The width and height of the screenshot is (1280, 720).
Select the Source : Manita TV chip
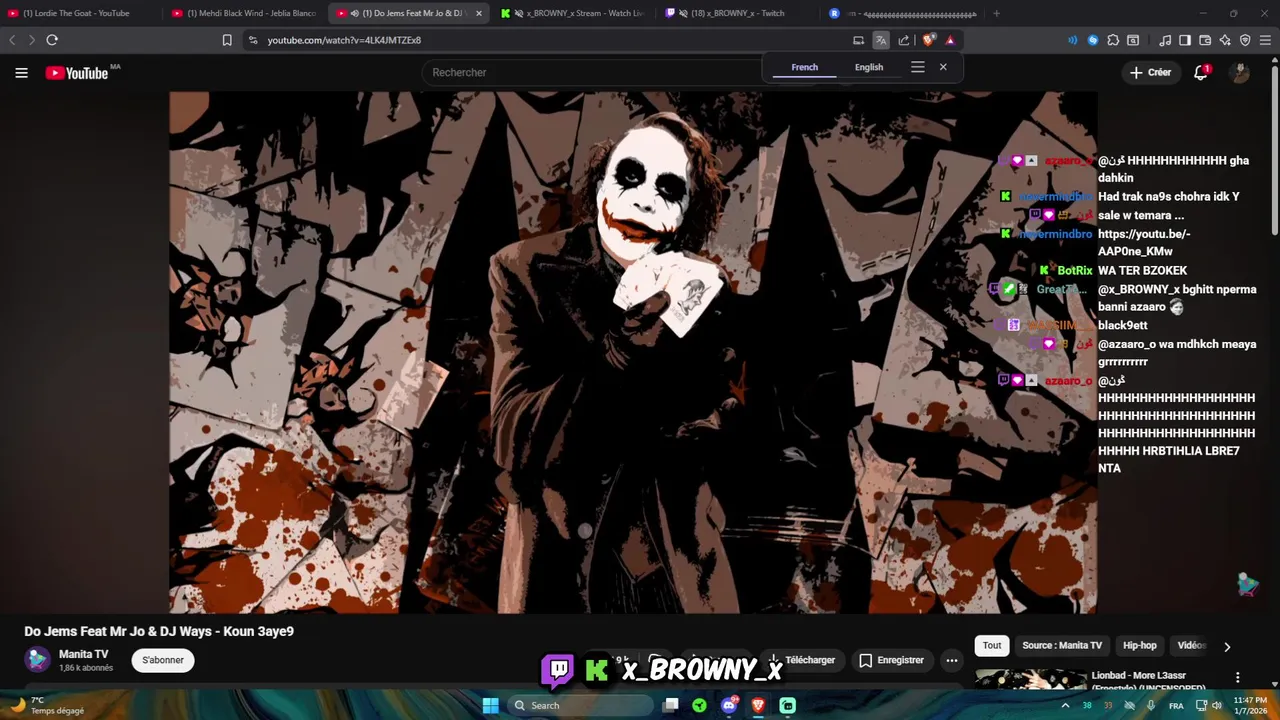tap(1062, 646)
